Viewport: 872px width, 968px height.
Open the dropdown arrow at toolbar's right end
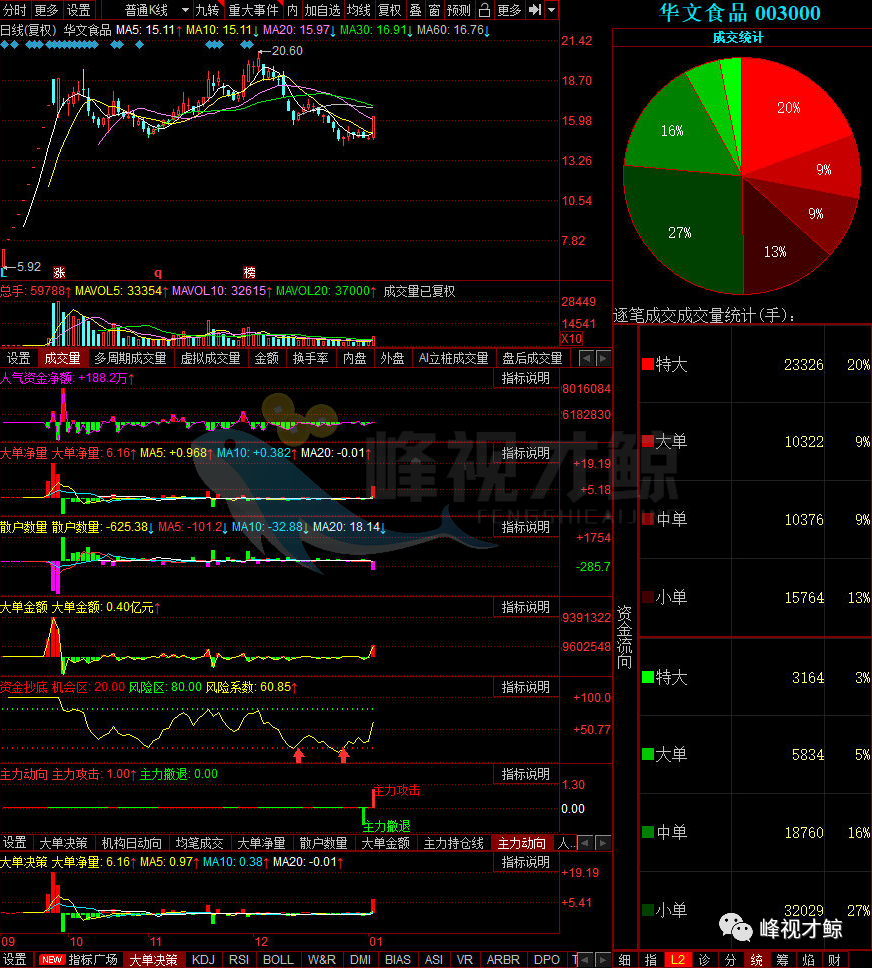551,9
